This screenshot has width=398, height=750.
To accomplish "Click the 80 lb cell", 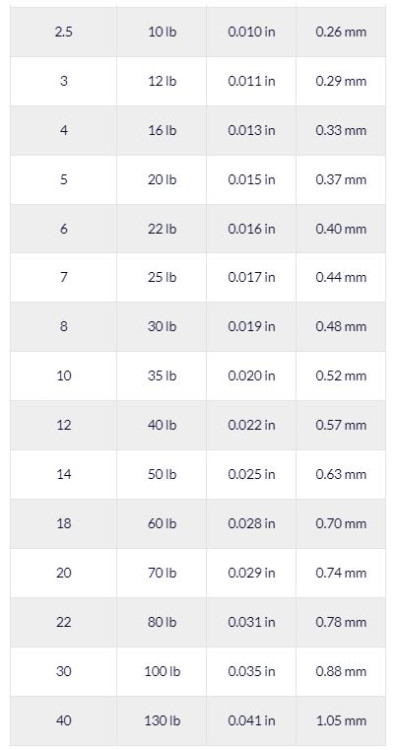I will click(x=162, y=622).
